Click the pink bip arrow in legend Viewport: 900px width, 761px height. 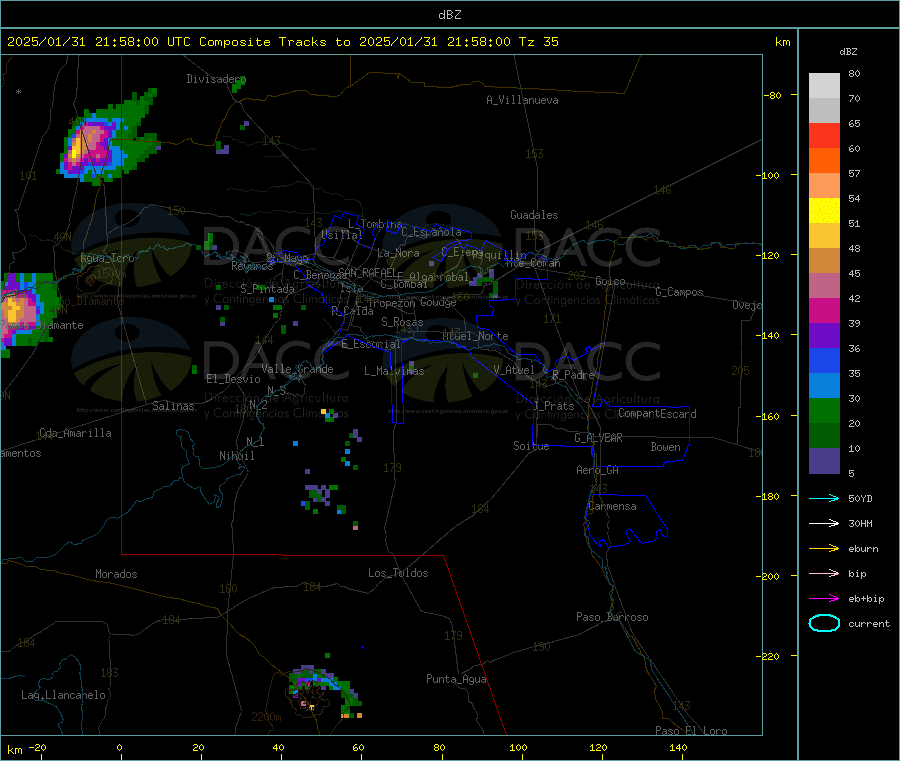click(x=824, y=573)
